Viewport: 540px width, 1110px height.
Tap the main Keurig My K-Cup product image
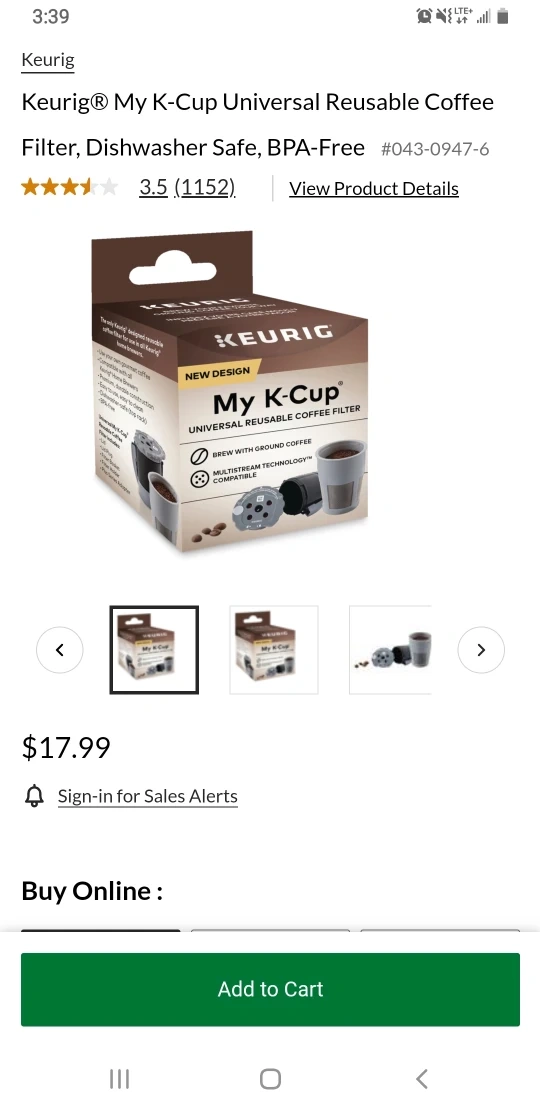click(x=231, y=391)
